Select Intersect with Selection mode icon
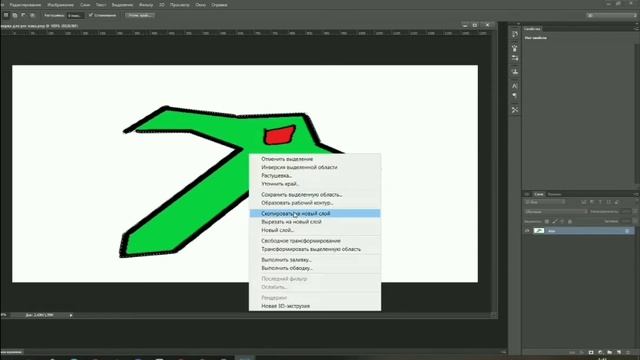640x360 pixels. pos(32,16)
